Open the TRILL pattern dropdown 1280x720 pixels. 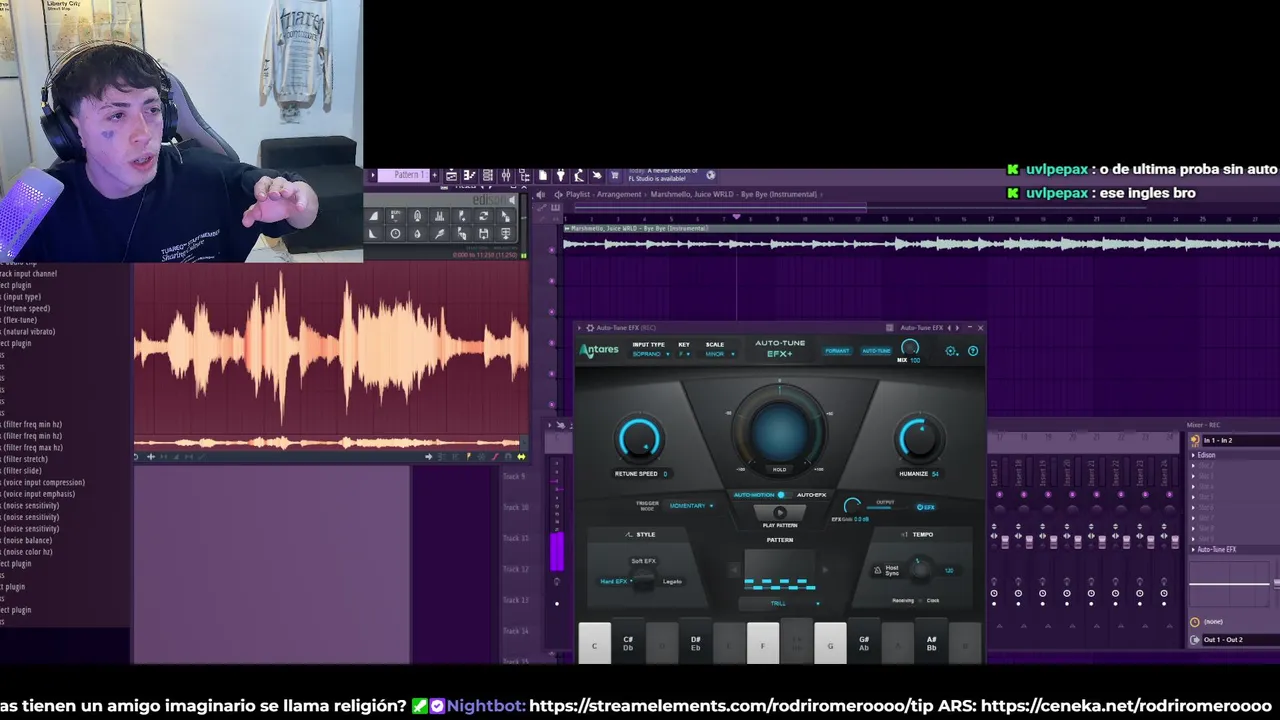tap(779, 603)
